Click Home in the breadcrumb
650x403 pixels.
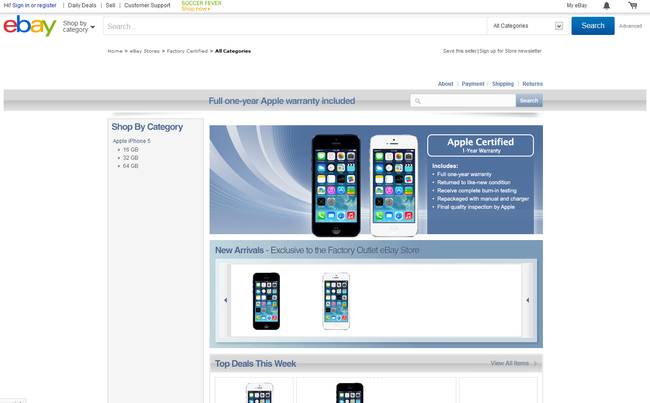(115, 51)
